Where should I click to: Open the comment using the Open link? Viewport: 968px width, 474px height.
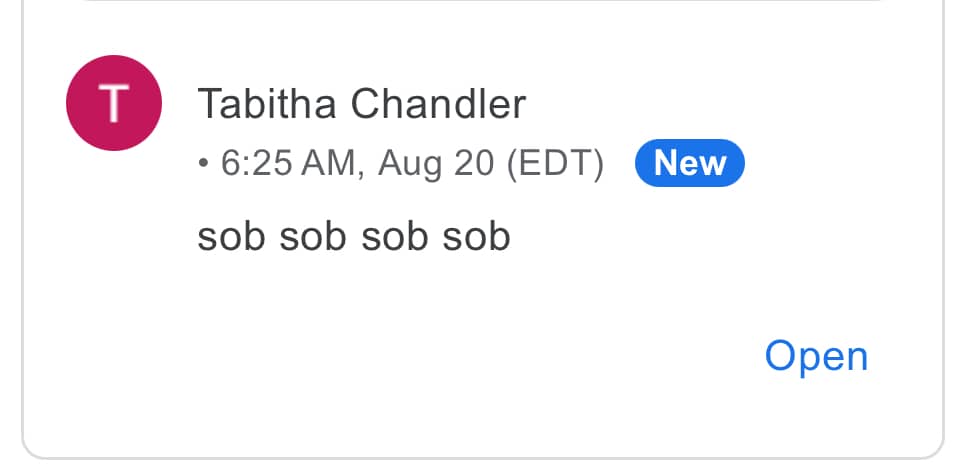pos(816,356)
